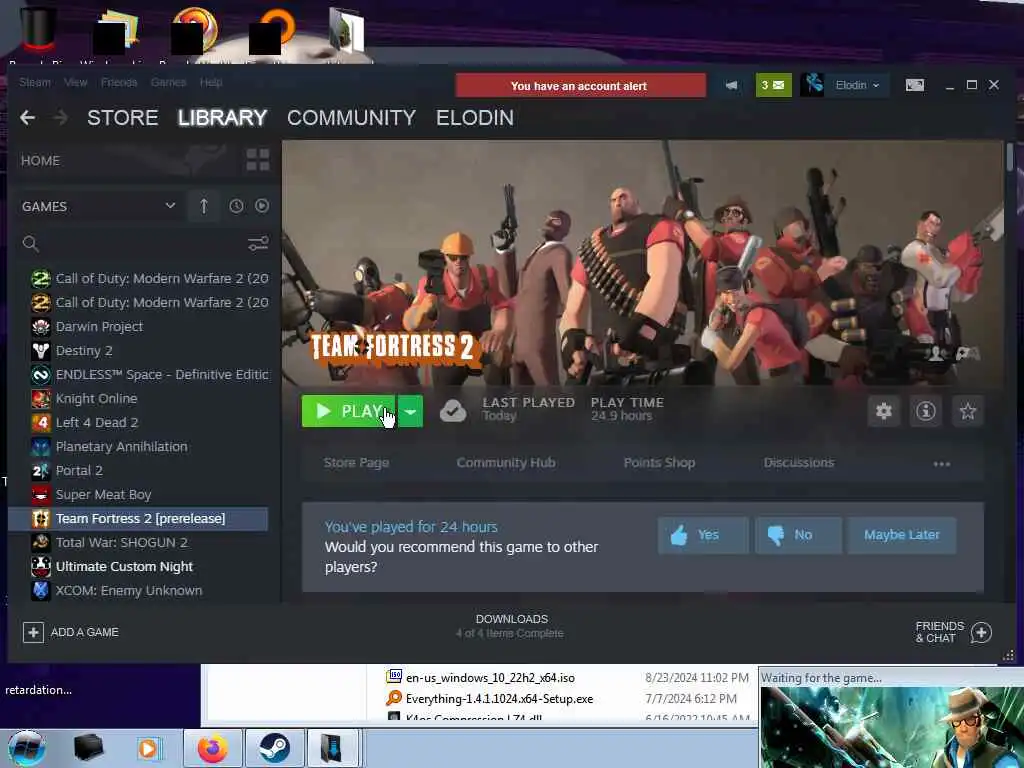
Task: Click the library search input field
Action: pos(141,244)
